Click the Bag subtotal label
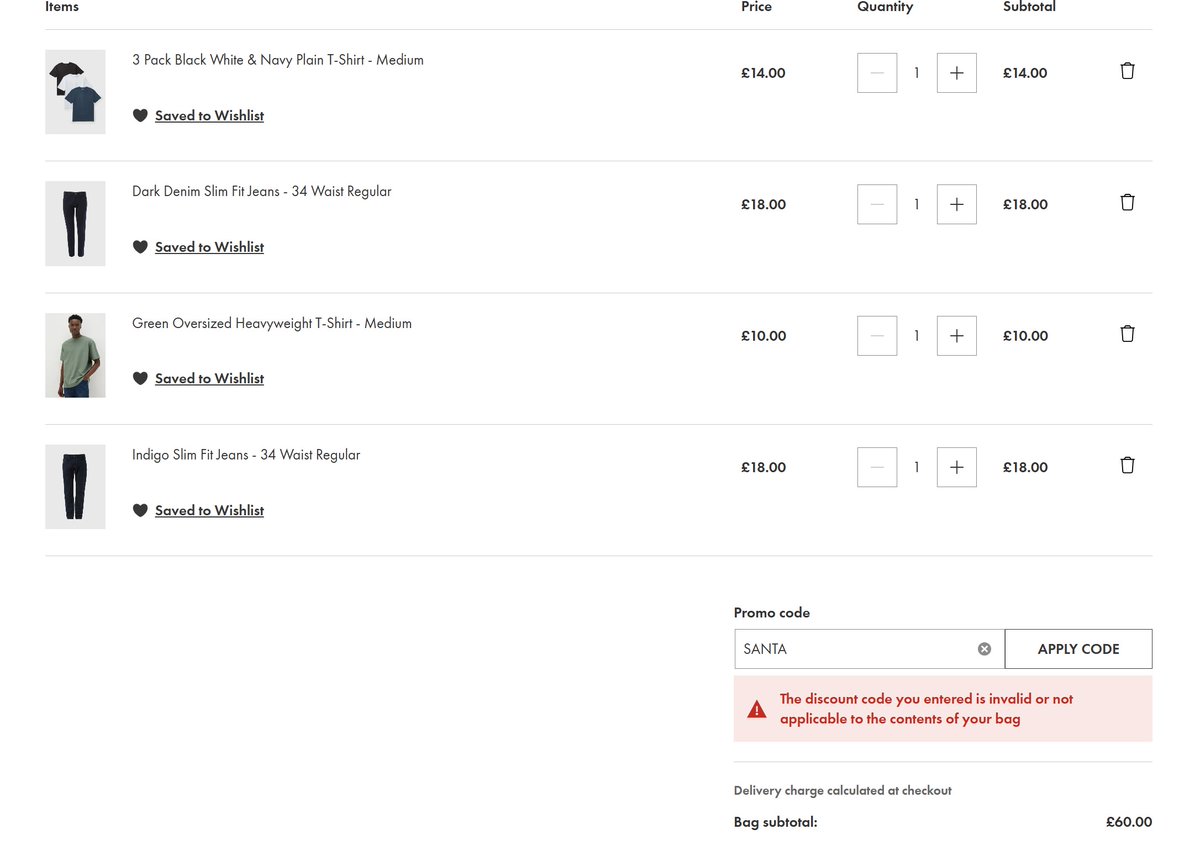This screenshot has width=1200, height=845. [x=776, y=822]
